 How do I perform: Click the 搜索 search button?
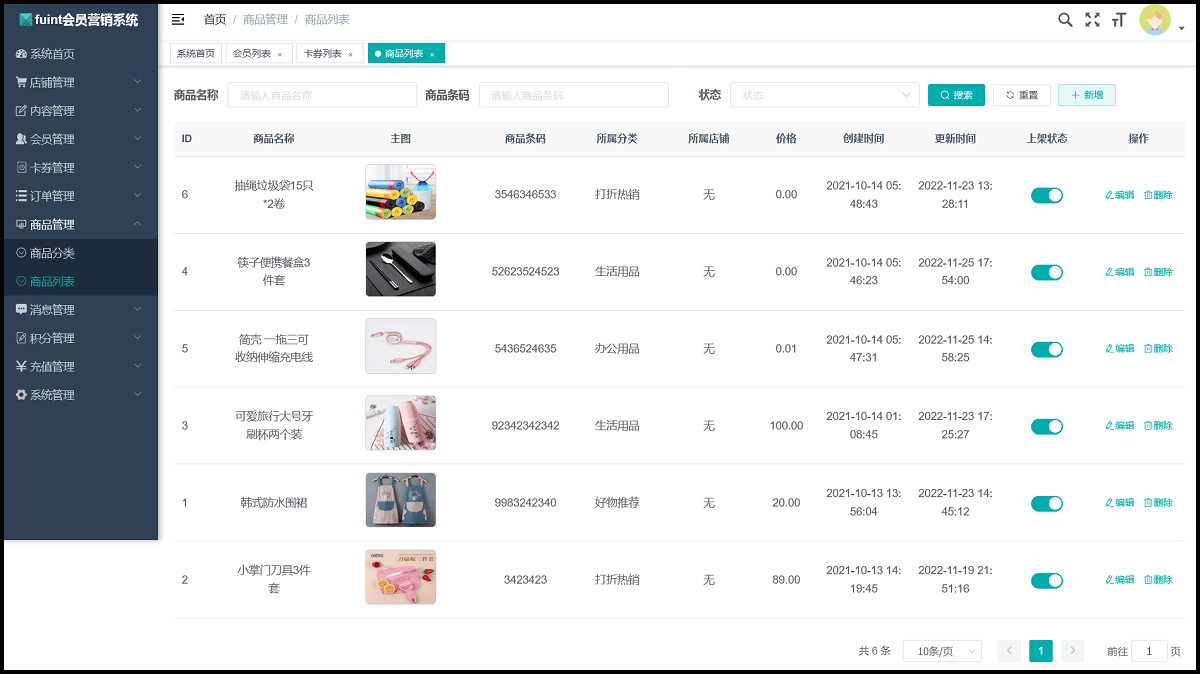(956, 95)
